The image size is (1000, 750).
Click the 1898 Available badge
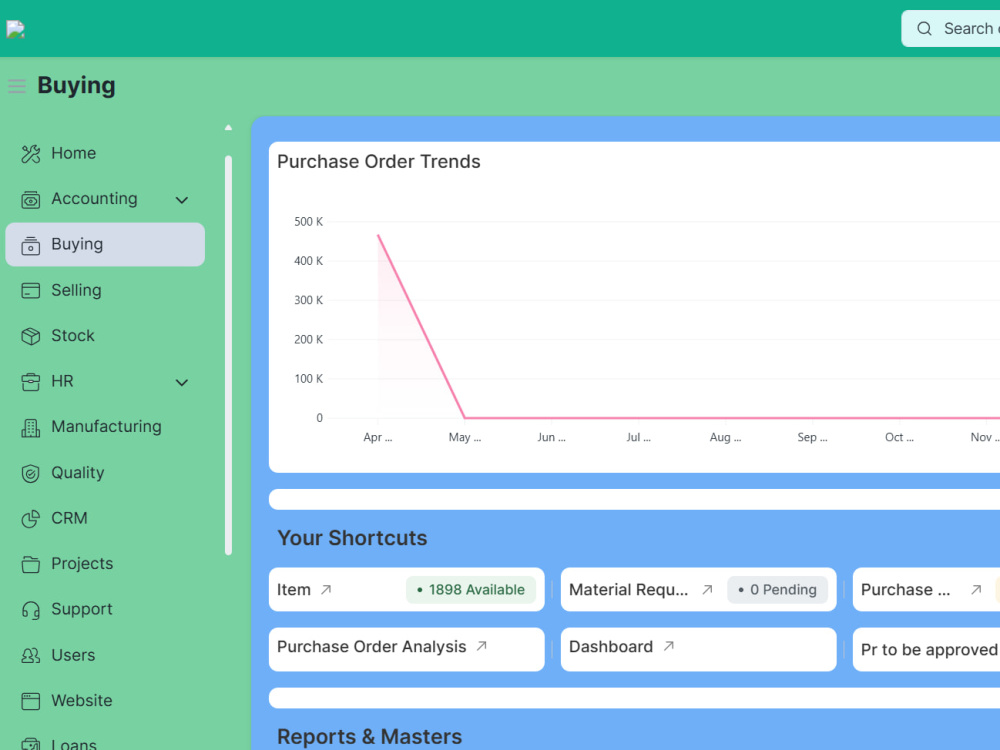[x=471, y=590]
